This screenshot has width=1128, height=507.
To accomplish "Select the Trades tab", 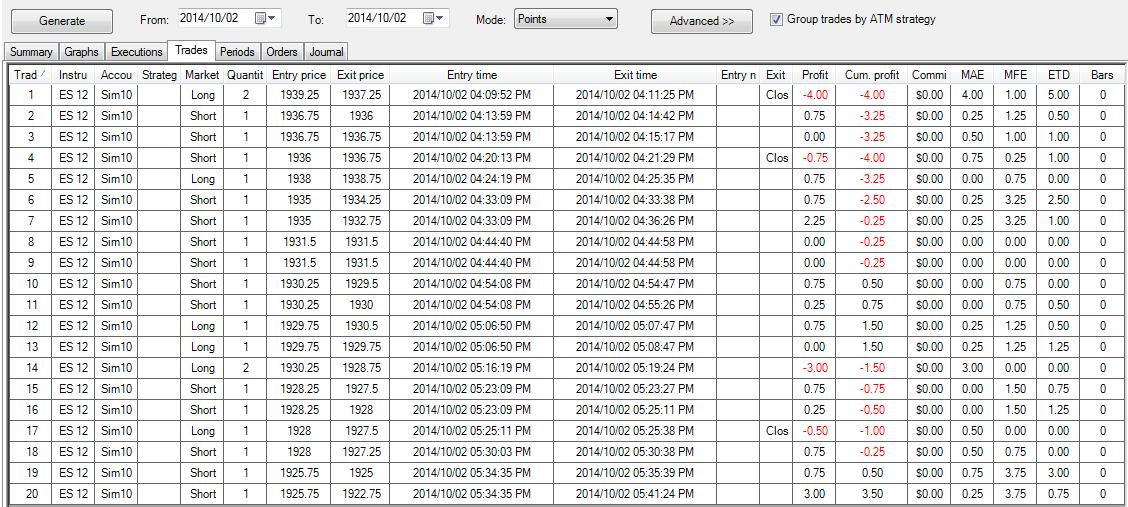I will click(x=191, y=50).
